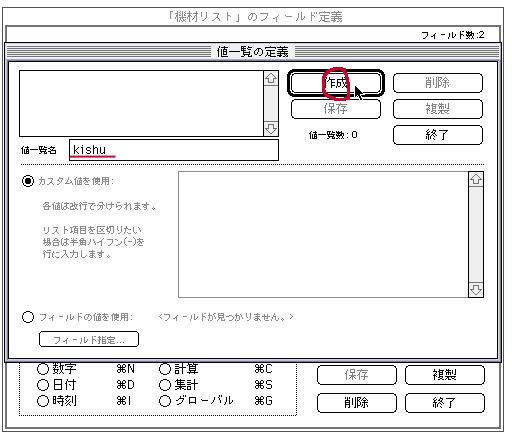The width and height of the screenshot is (512, 435).
Task: Click the empty value list box
Action: click(141, 103)
